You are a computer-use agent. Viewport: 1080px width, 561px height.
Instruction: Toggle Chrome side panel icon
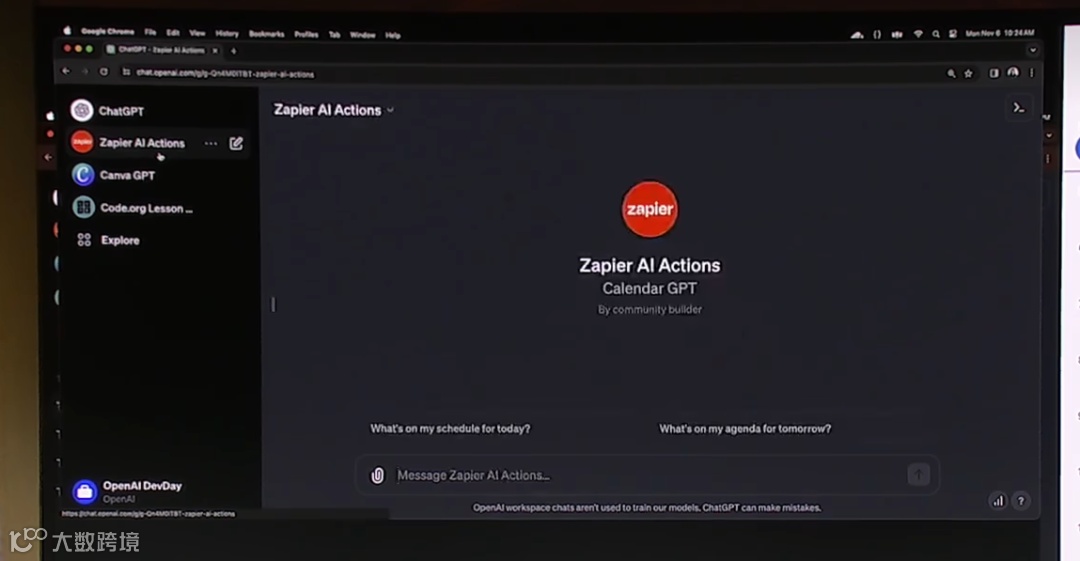pos(994,73)
